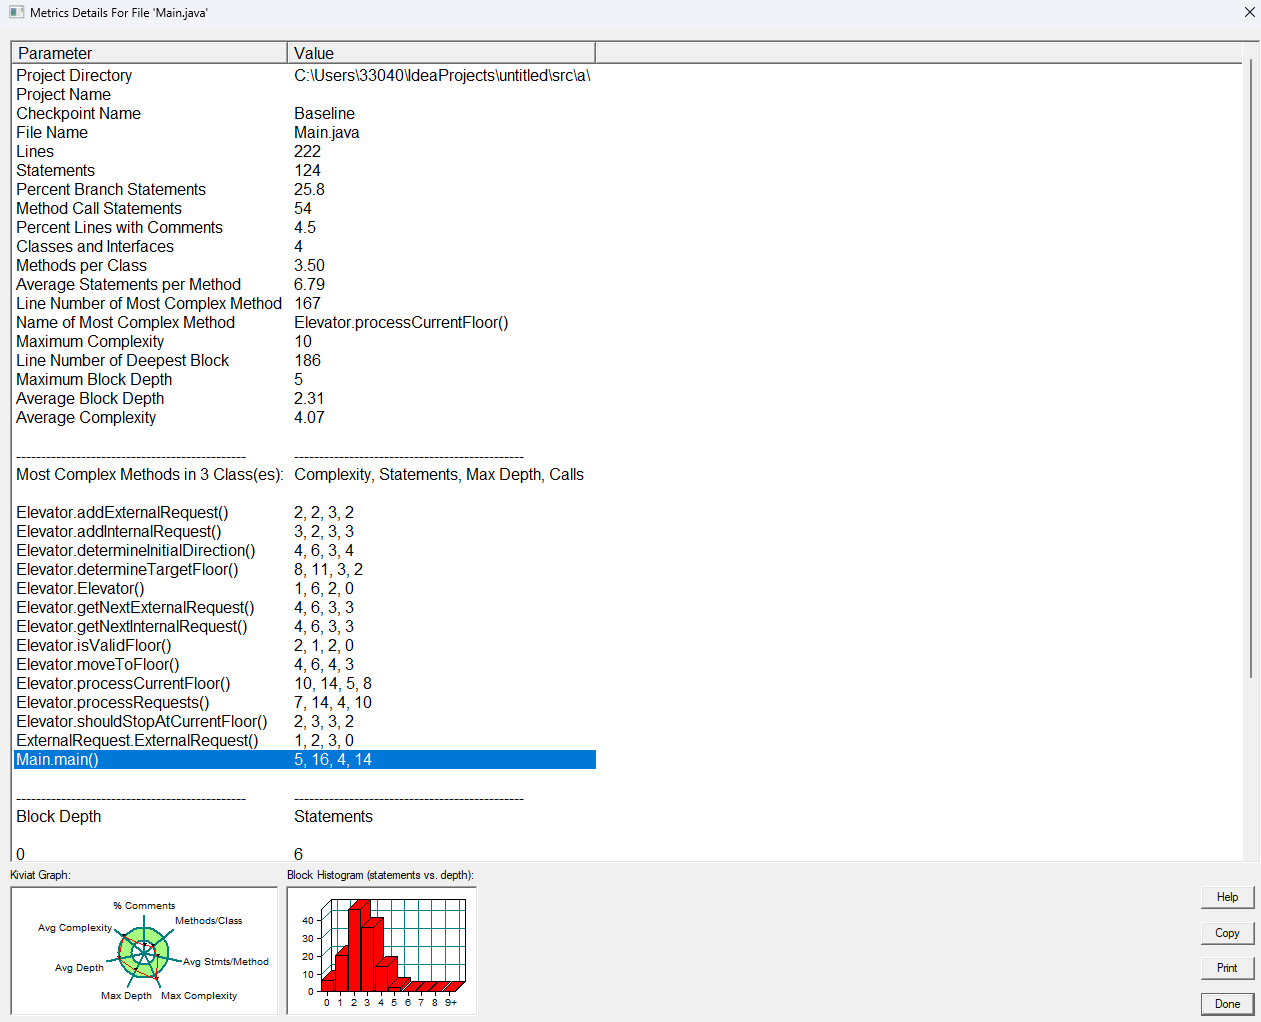The height and width of the screenshot is (1022, 1261).
Task: Select the Elevator.addExternalRequest() row
Action: 305,513
